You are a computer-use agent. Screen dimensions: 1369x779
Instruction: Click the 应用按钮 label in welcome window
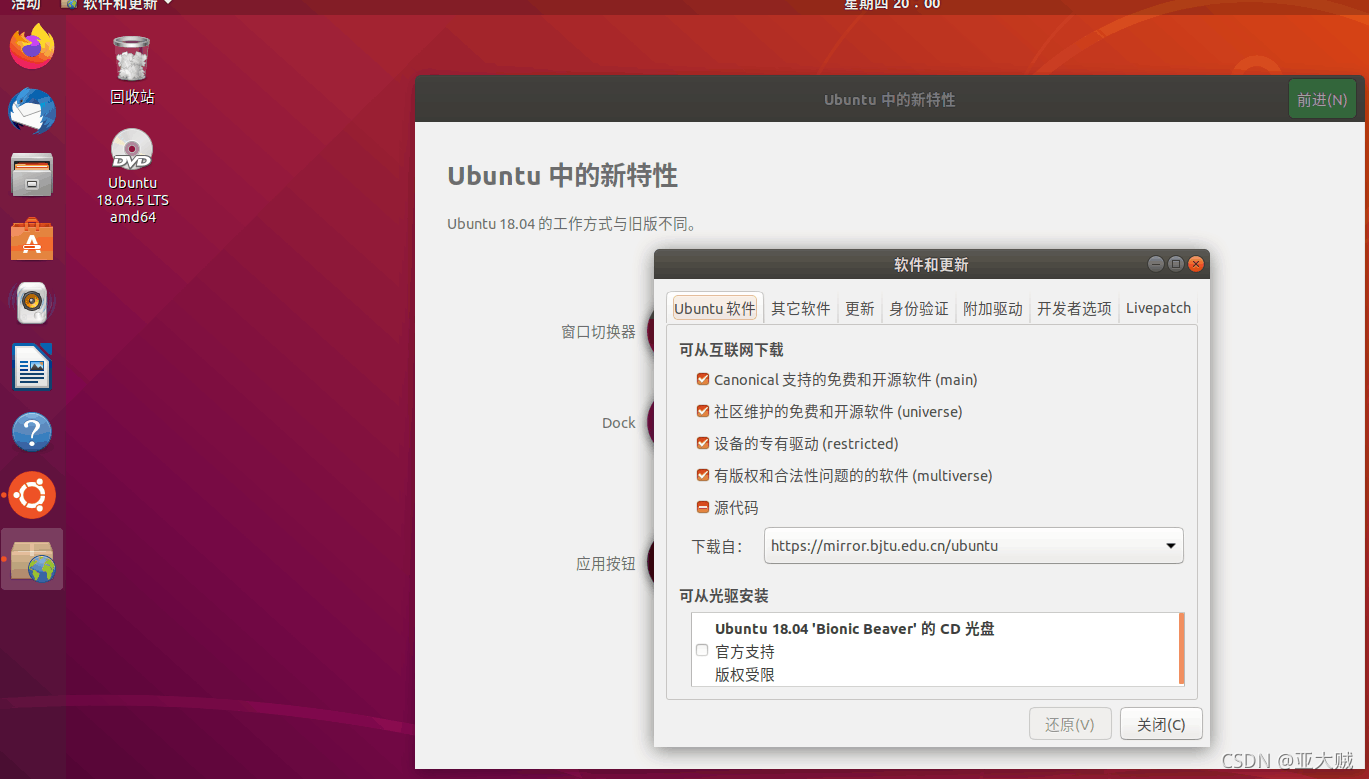606,564
